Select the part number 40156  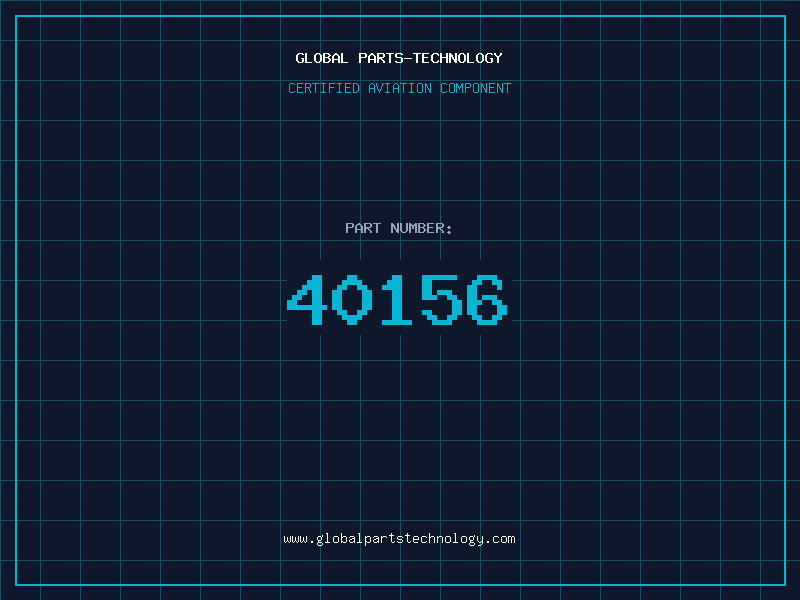[397, 299]
